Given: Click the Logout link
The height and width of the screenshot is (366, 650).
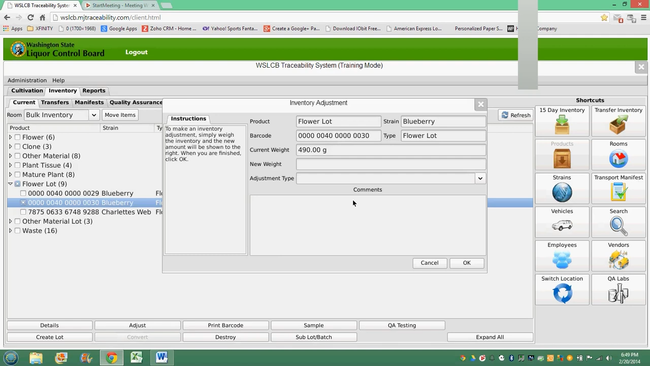Looking at the screenshot, I should pos(136,52).
